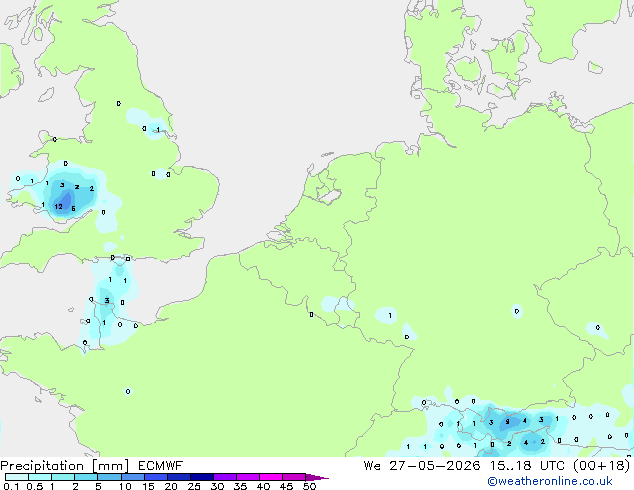Click the legend label '50'

coord(309,486)
